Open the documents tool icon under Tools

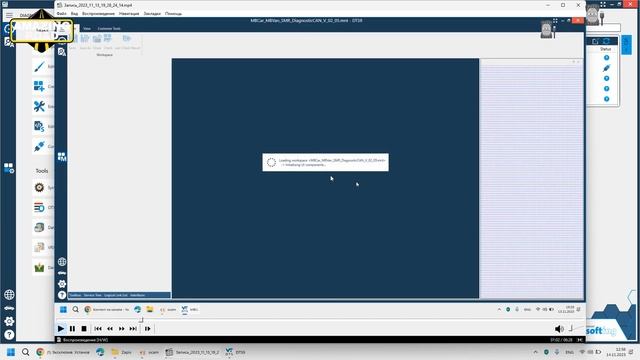[x=39, y=247]
